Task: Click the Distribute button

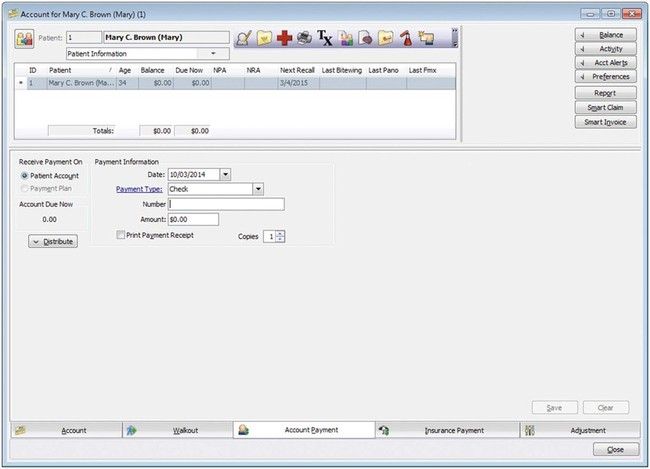Action: (53, 242)
